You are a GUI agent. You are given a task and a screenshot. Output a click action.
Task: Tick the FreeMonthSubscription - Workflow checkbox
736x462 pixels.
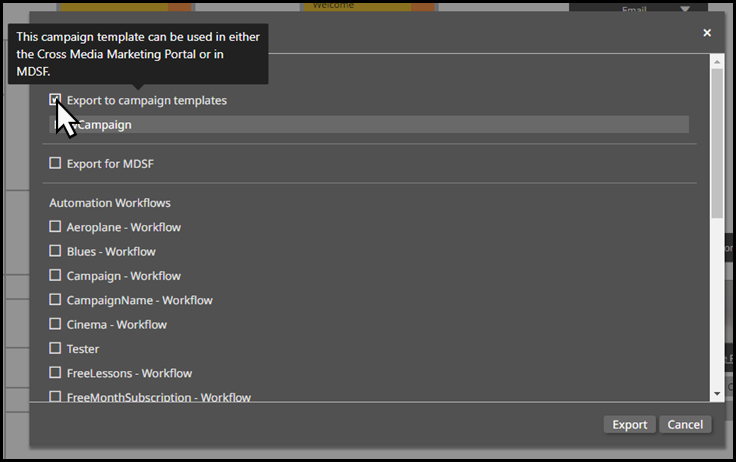(56, 396)
